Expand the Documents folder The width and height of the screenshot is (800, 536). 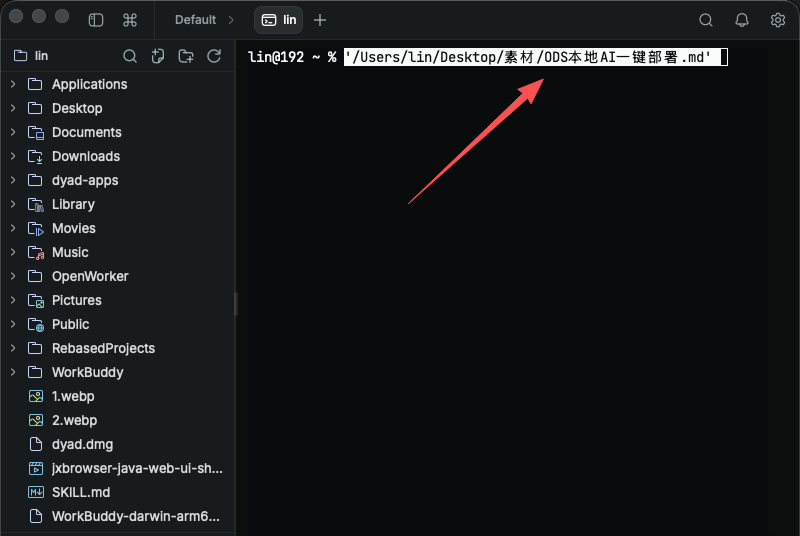(13, 132)
